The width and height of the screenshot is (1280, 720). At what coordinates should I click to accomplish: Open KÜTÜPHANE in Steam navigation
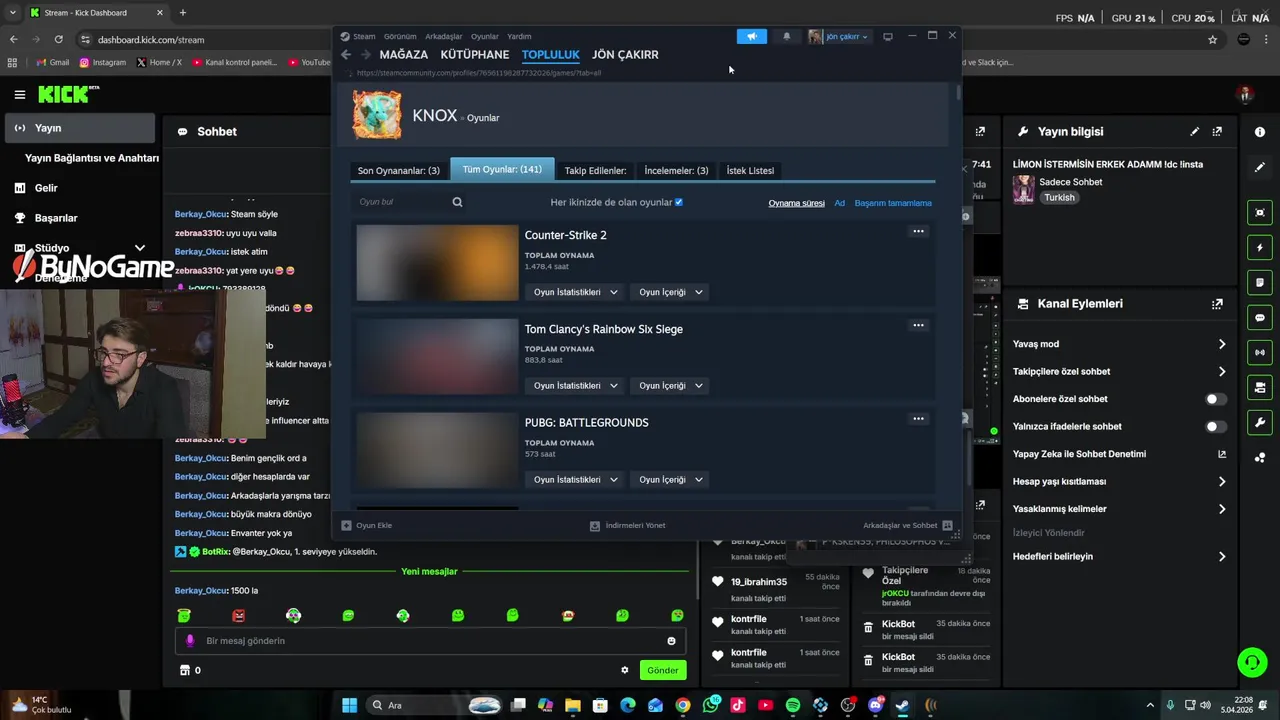point(475,55)
